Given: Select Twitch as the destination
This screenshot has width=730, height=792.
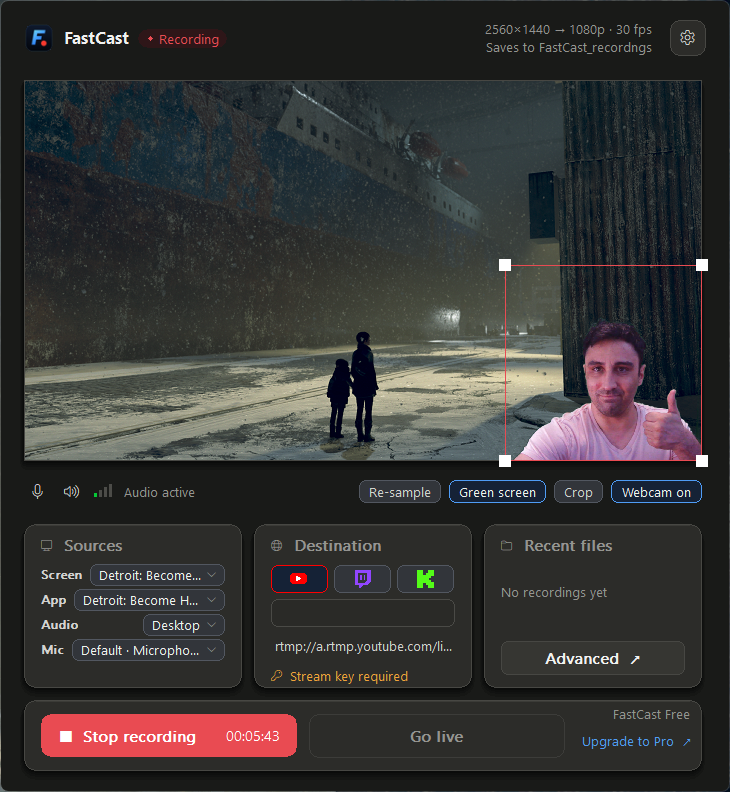Looking at the screenshot, I should [362, 578].
